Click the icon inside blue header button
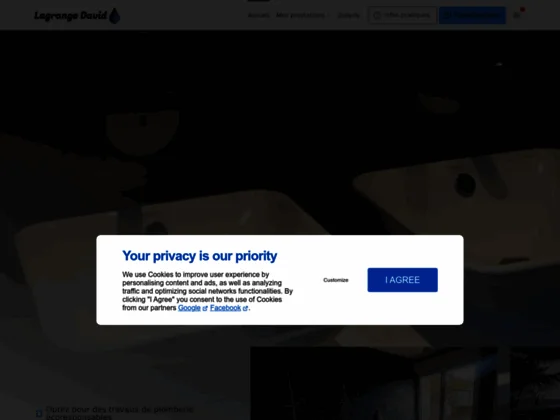Image resolution: width=560 pixels, height=420 pixels. (448, 15)
